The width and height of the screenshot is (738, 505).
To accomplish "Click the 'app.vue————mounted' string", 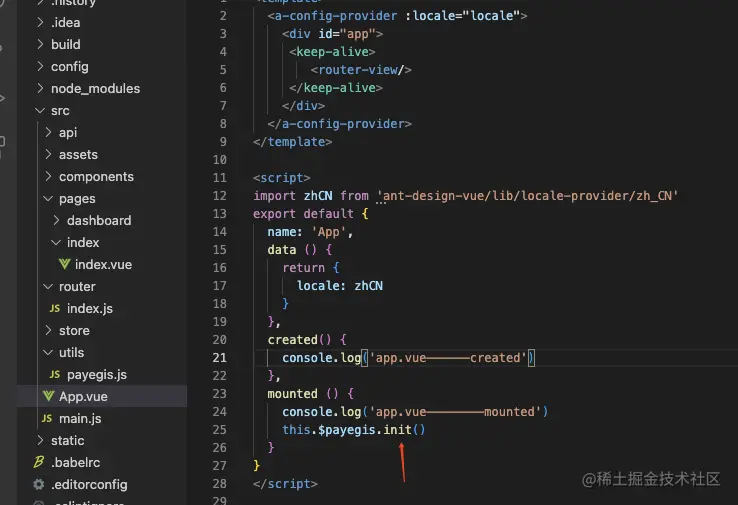I will 455,412.
